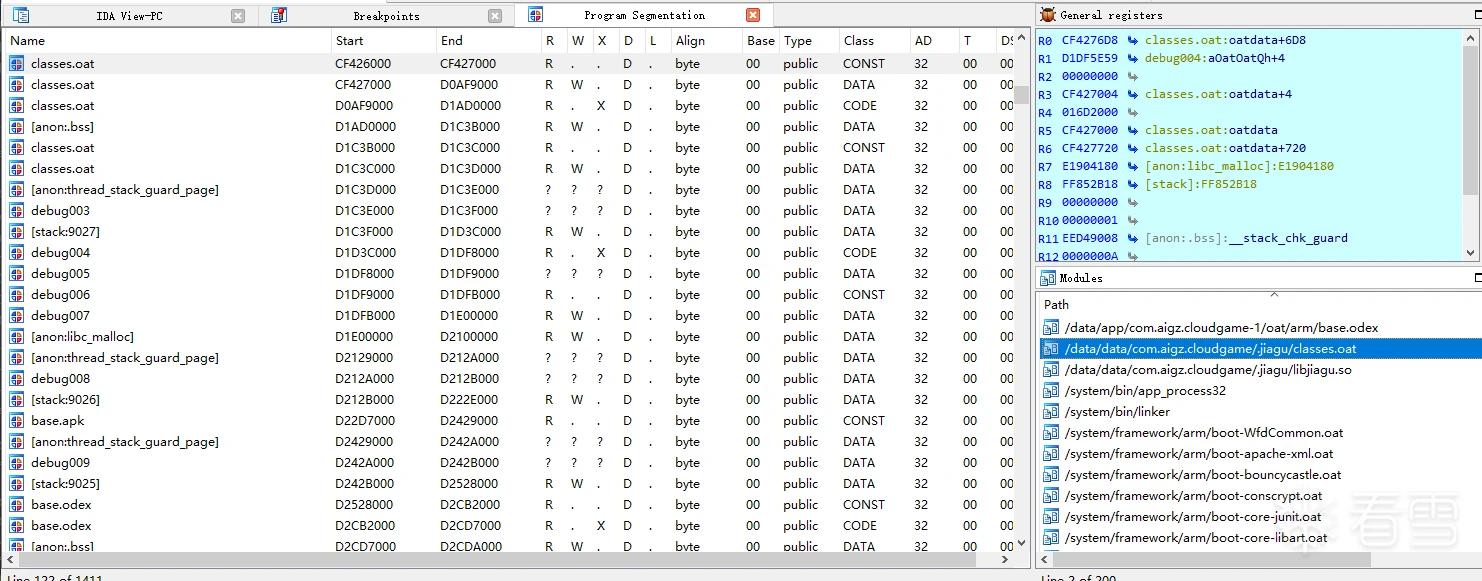The height and width of the screenshot is (581, 1482).
Task: Click start address D1DFB000 of debug007
Action: (x=365, y=316)
